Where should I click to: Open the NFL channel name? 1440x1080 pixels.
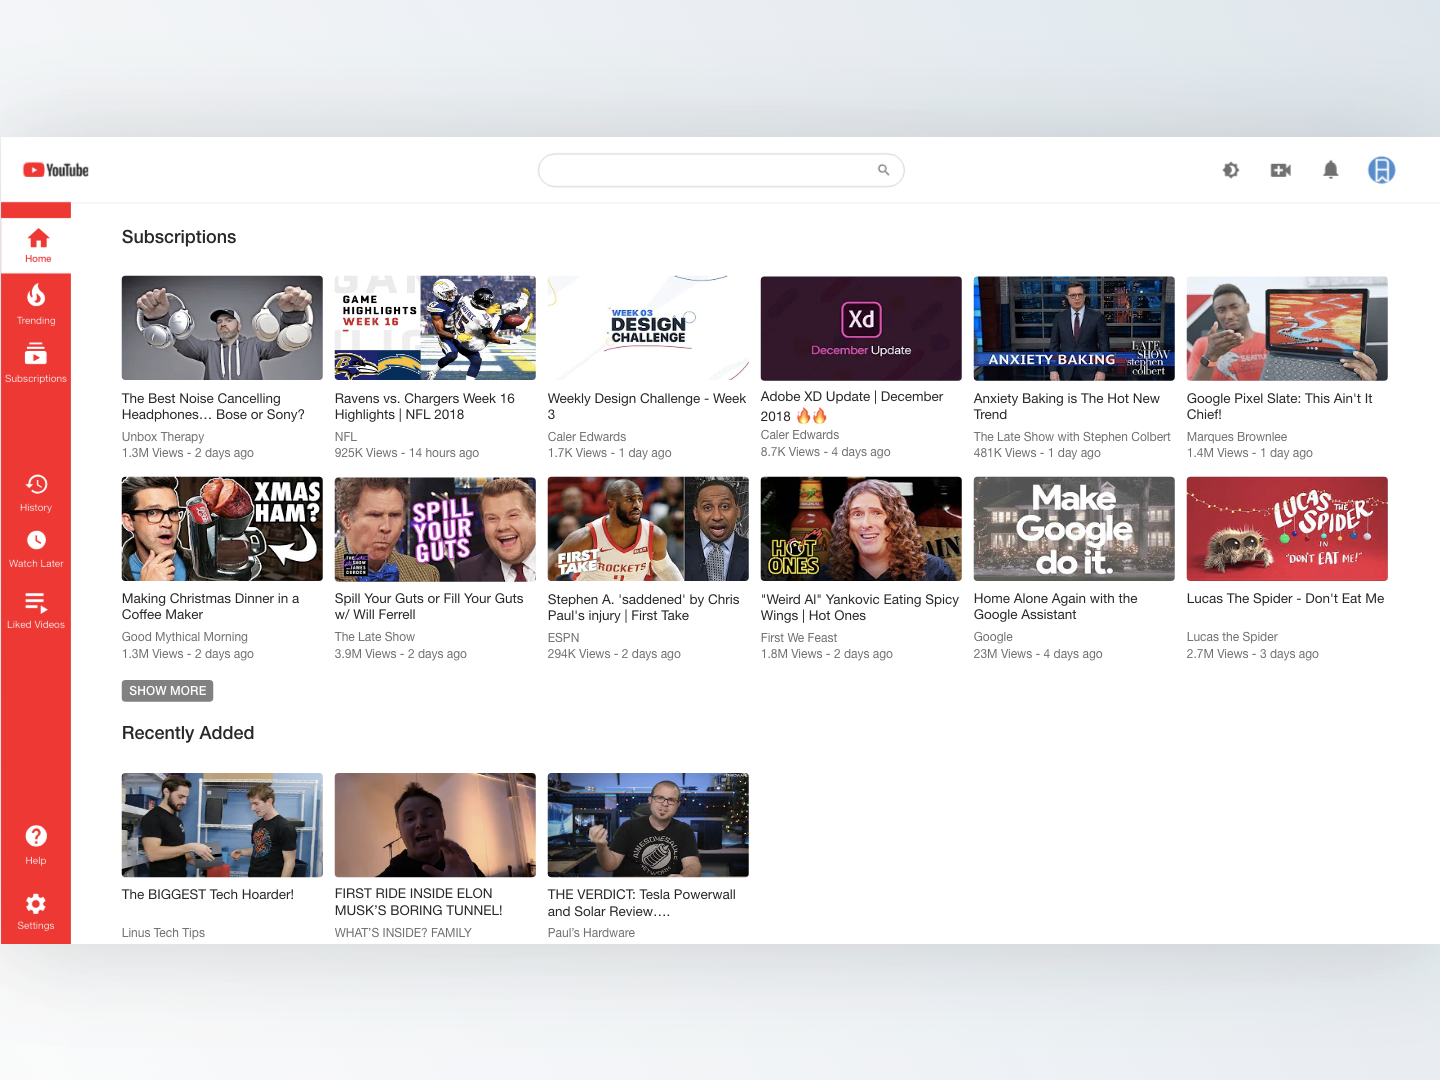346,437
